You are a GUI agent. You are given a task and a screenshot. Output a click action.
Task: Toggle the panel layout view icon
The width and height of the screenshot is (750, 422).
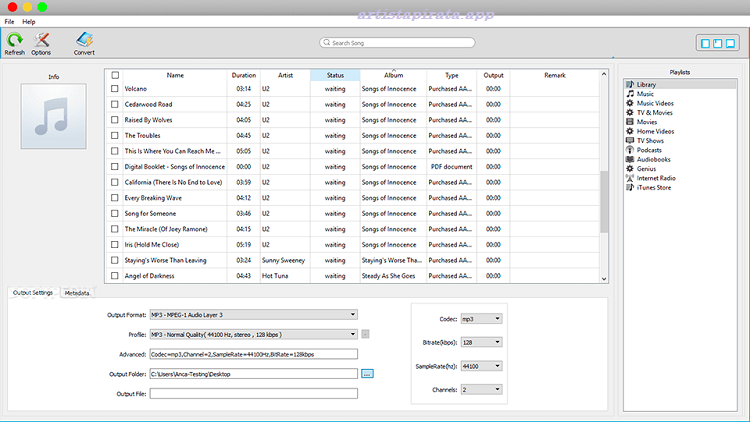pos(715,44)
